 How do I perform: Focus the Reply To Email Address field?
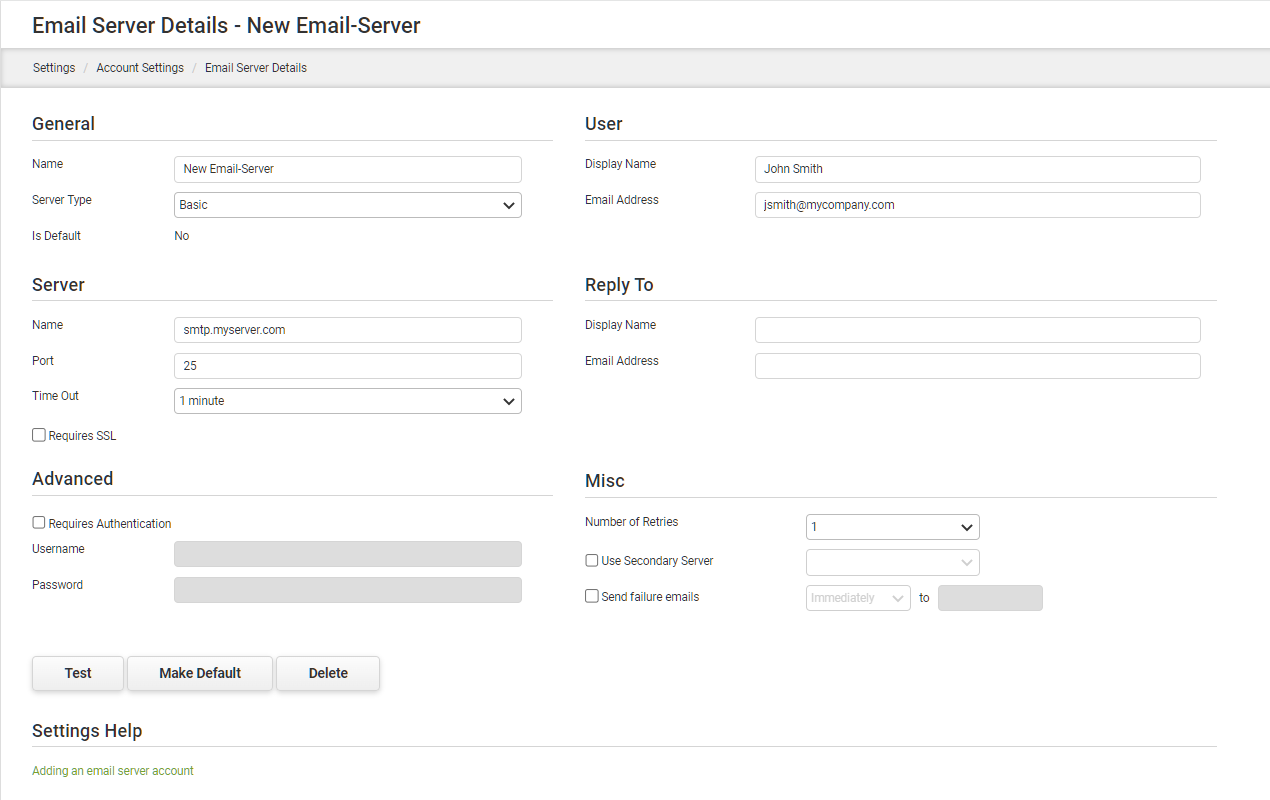pyautogui.click(x=977, y=366)
